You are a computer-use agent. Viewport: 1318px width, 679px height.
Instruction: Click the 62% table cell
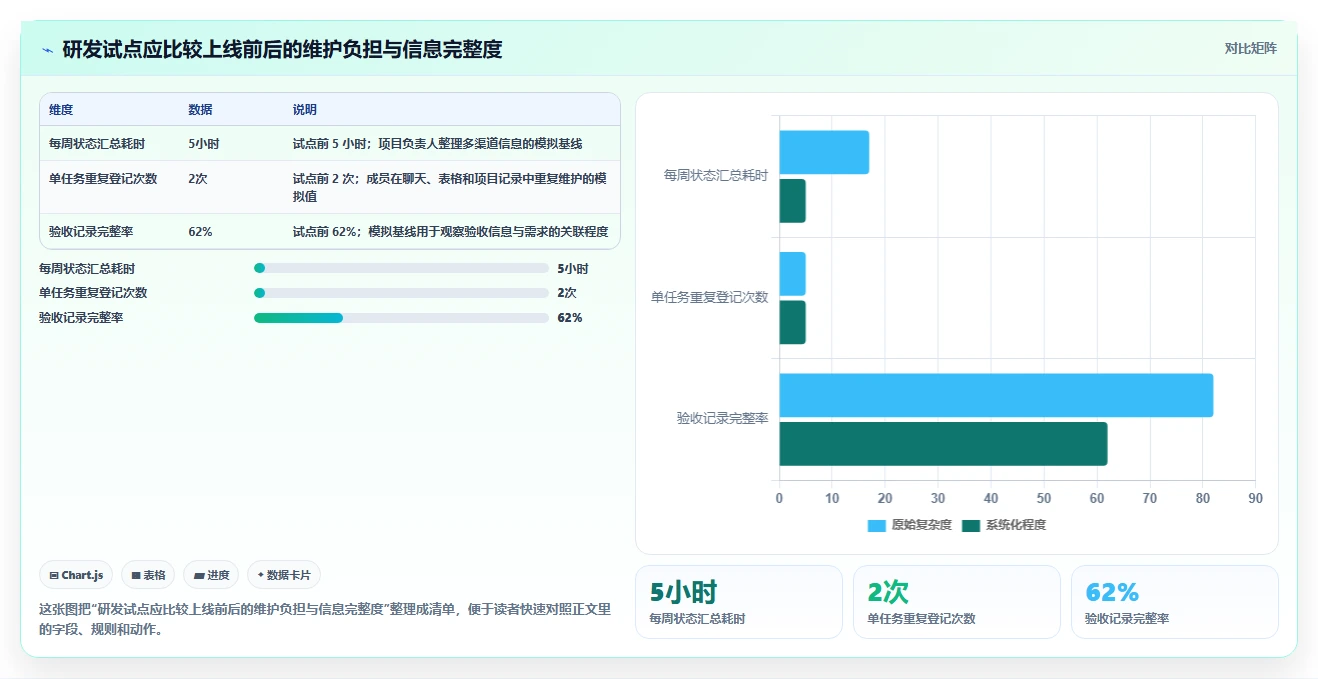click(200, 232)
